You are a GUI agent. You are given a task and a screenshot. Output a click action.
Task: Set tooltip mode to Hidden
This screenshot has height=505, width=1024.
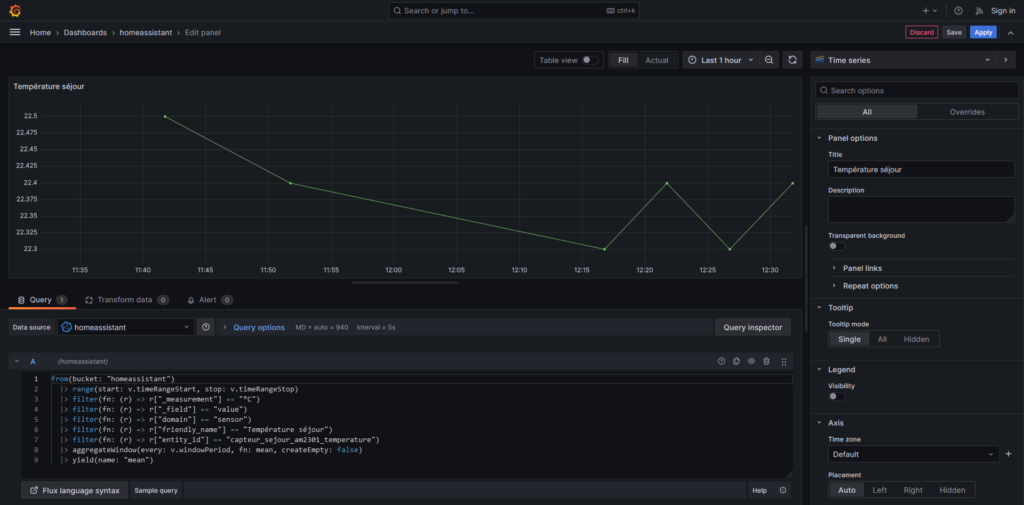(x=916, y=339)
